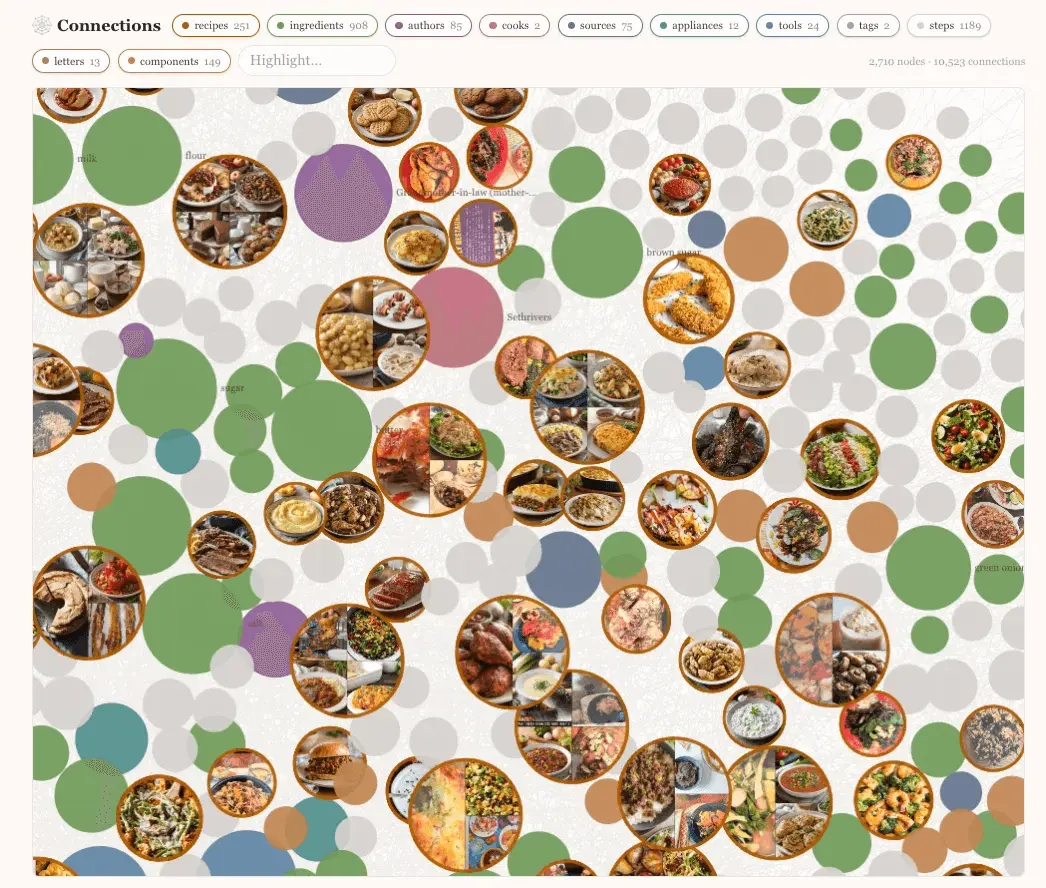Open the mashed potatoes recipe node
The image size is (1046, 888).
click(x=294, y=514)
